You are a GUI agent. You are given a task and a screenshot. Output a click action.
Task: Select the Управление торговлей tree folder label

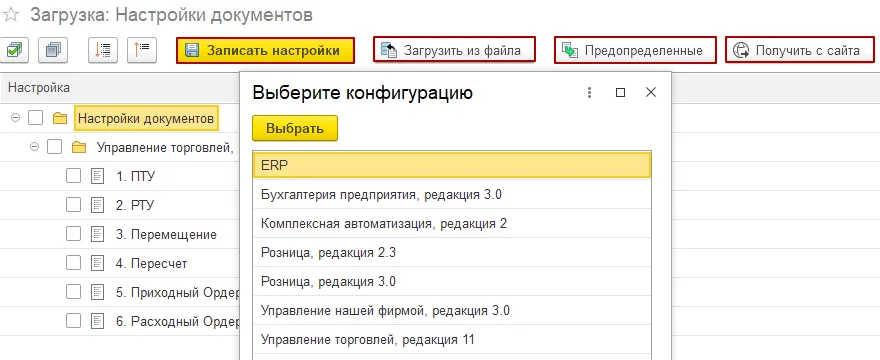click(x=165, y=148)
